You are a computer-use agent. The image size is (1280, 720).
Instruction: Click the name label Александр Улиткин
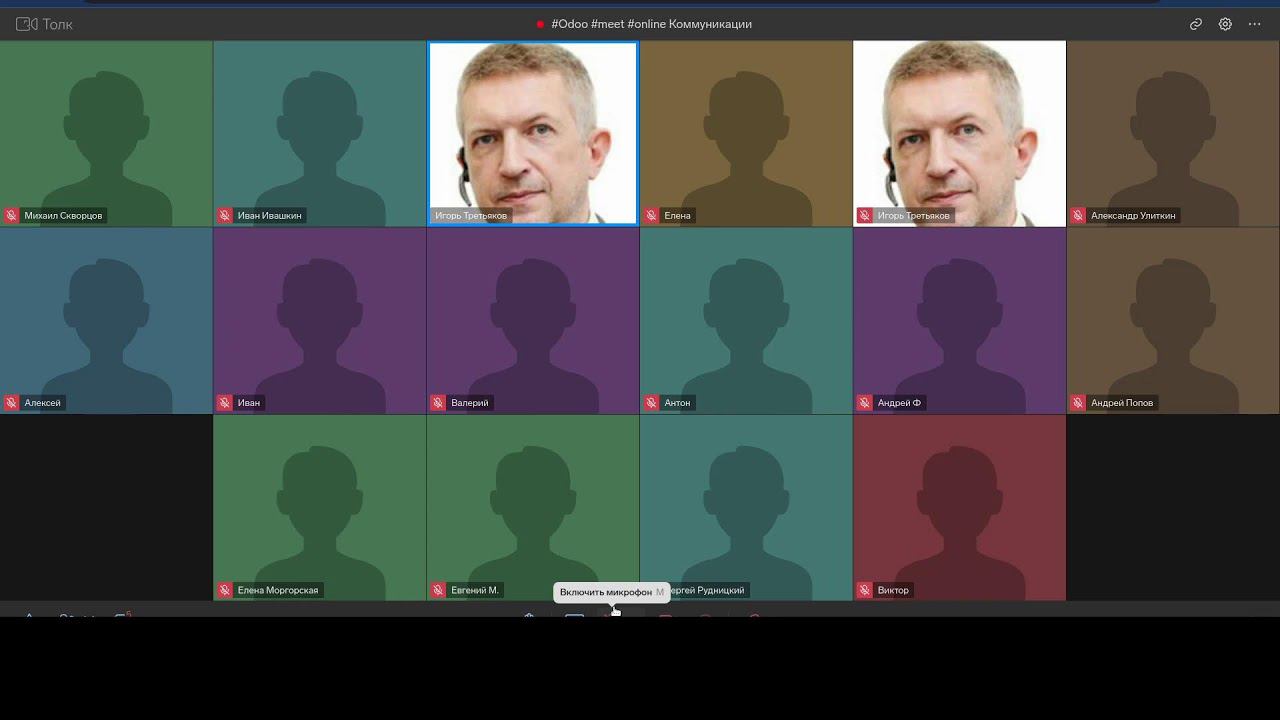pyautogui.click(x=1133, y=215)
